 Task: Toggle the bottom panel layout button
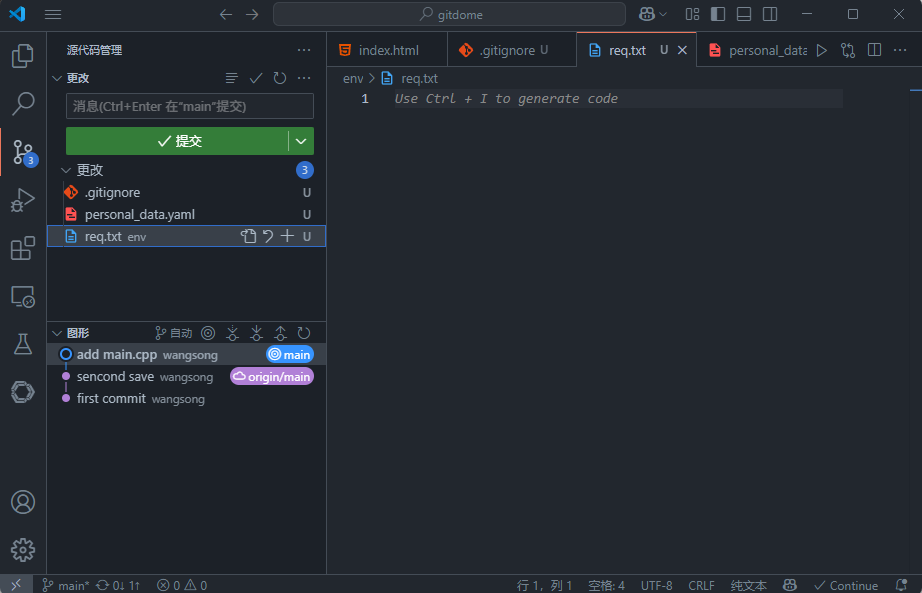744,14
